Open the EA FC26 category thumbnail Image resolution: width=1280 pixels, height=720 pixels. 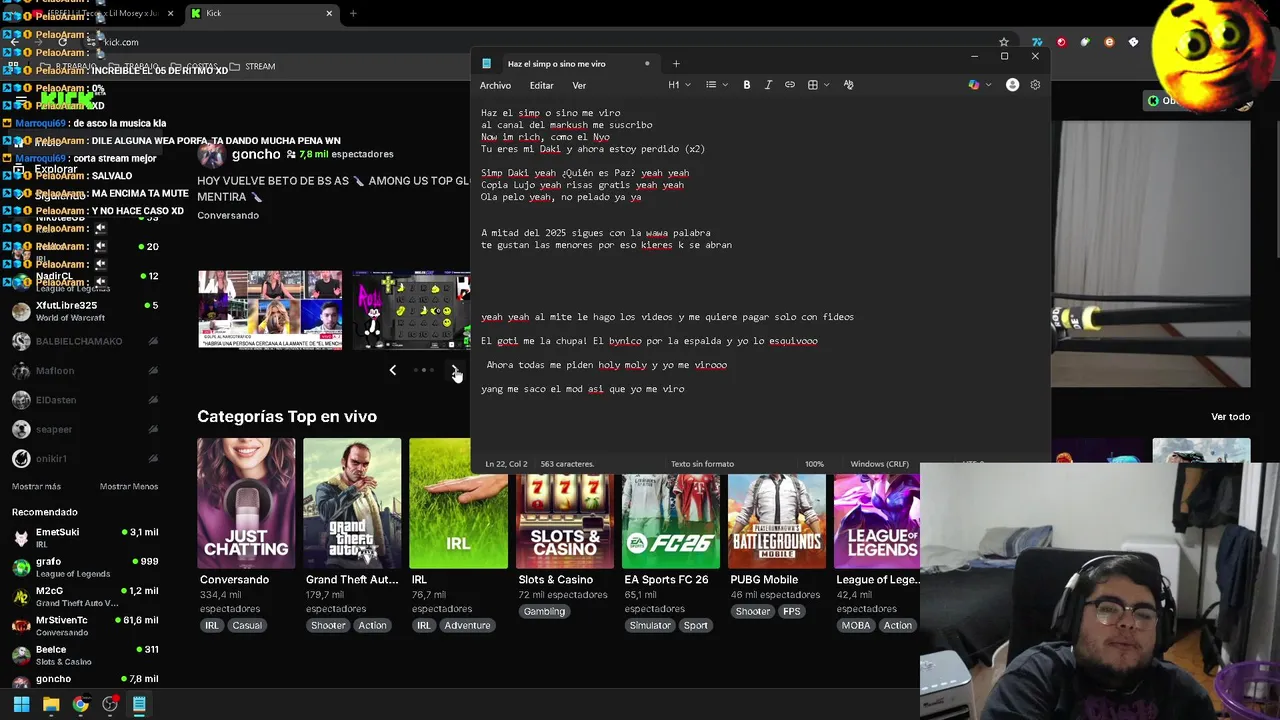[x=671, y=521]
